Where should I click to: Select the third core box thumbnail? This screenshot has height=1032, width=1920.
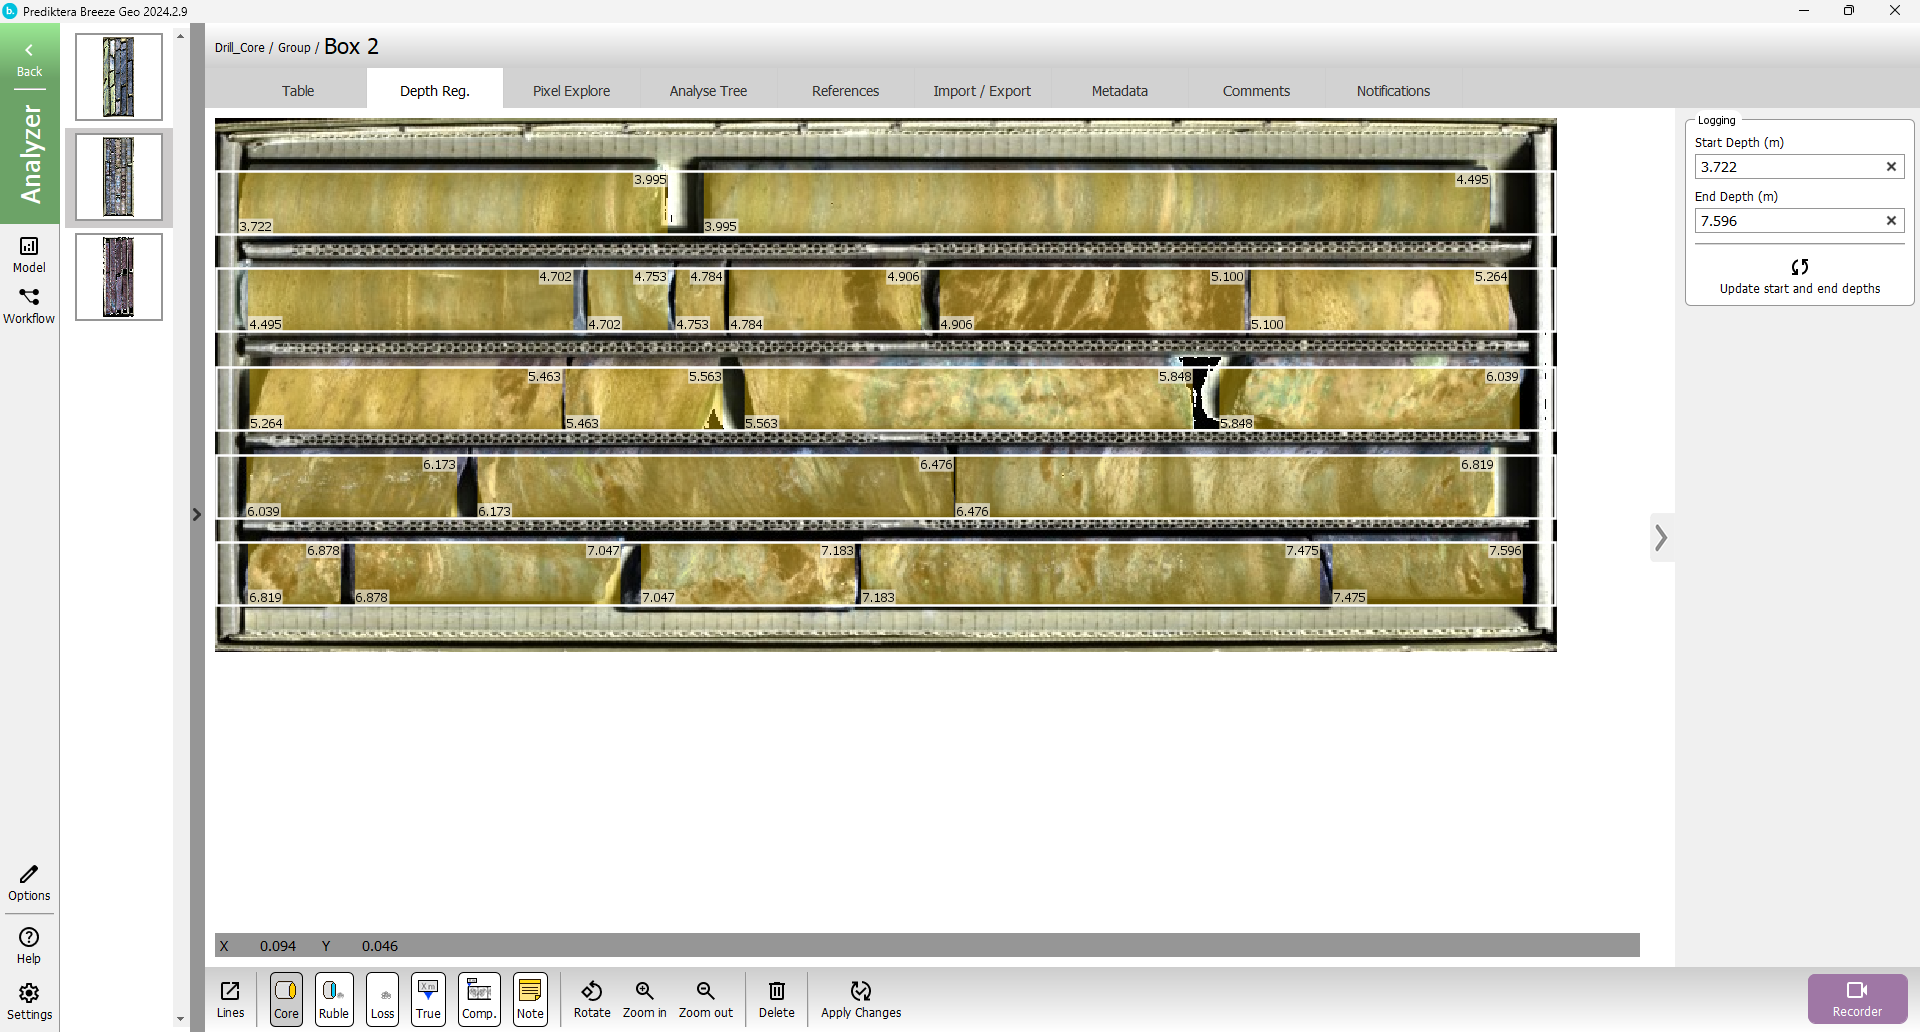tap(119, 277)
